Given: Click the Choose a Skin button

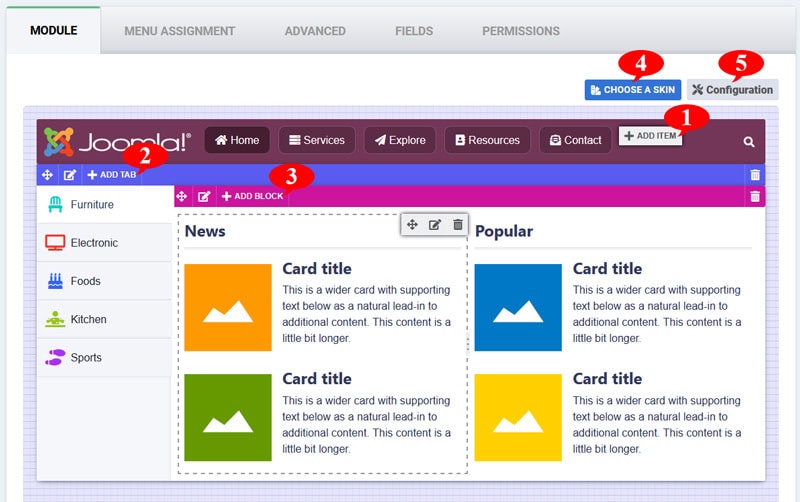Looking at the screenshot, I should pos(633,90).
